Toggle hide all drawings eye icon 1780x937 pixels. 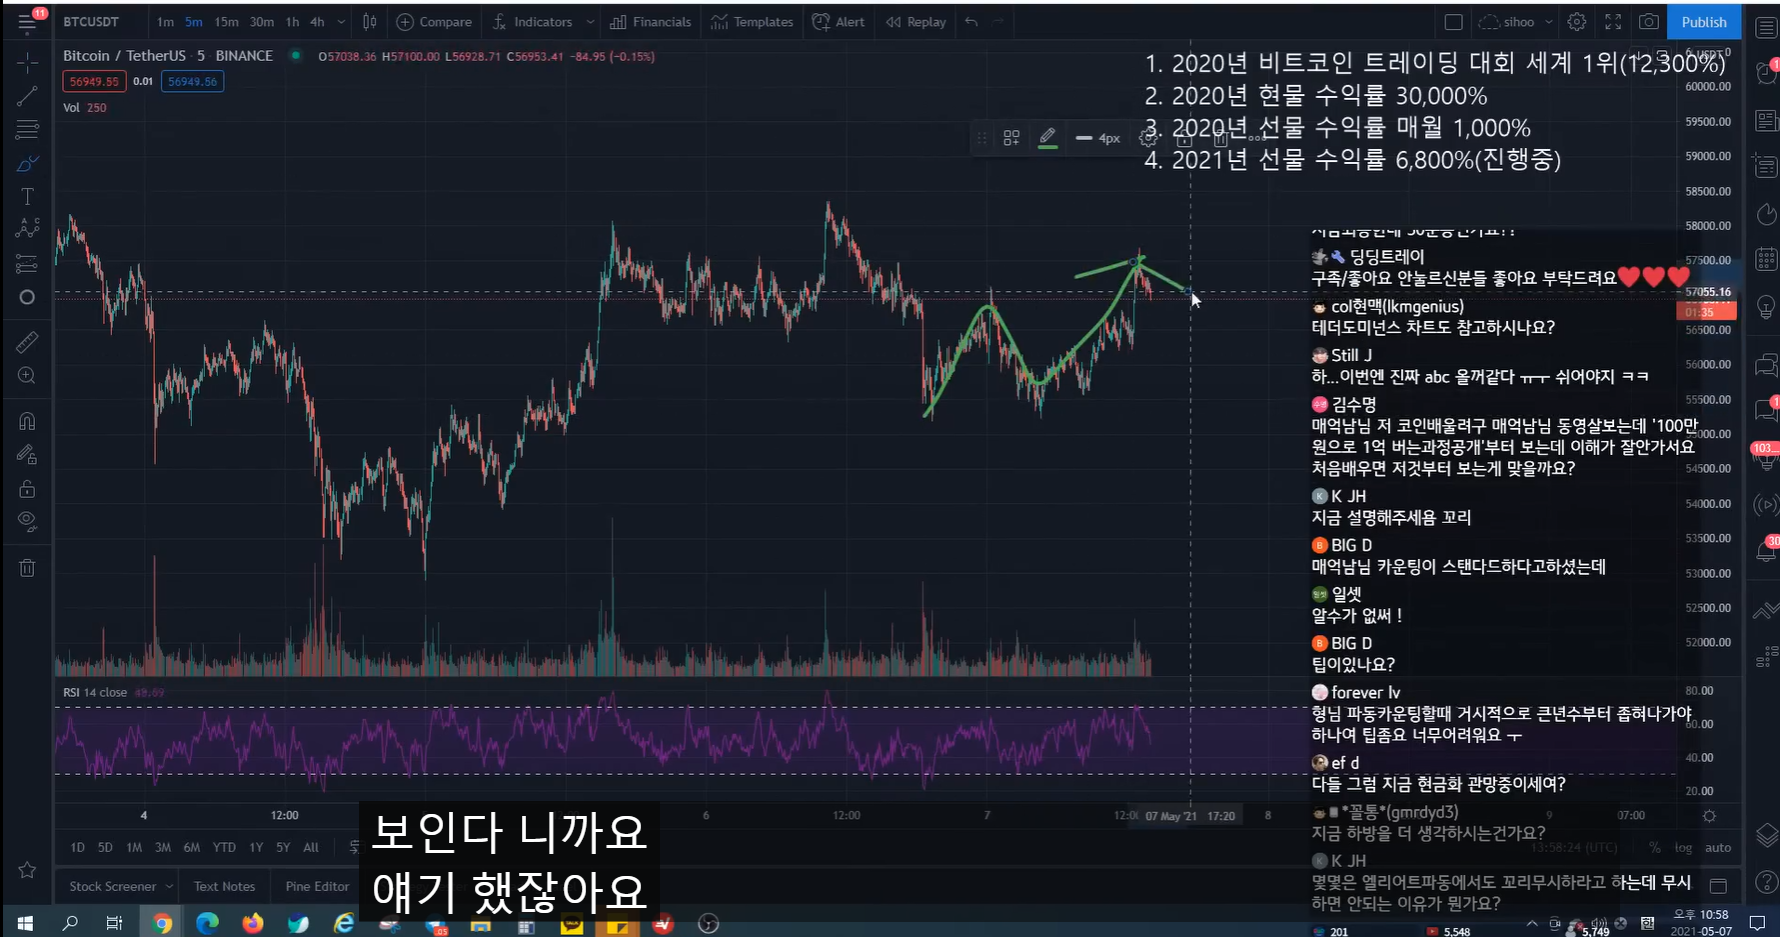click(27, 521)
